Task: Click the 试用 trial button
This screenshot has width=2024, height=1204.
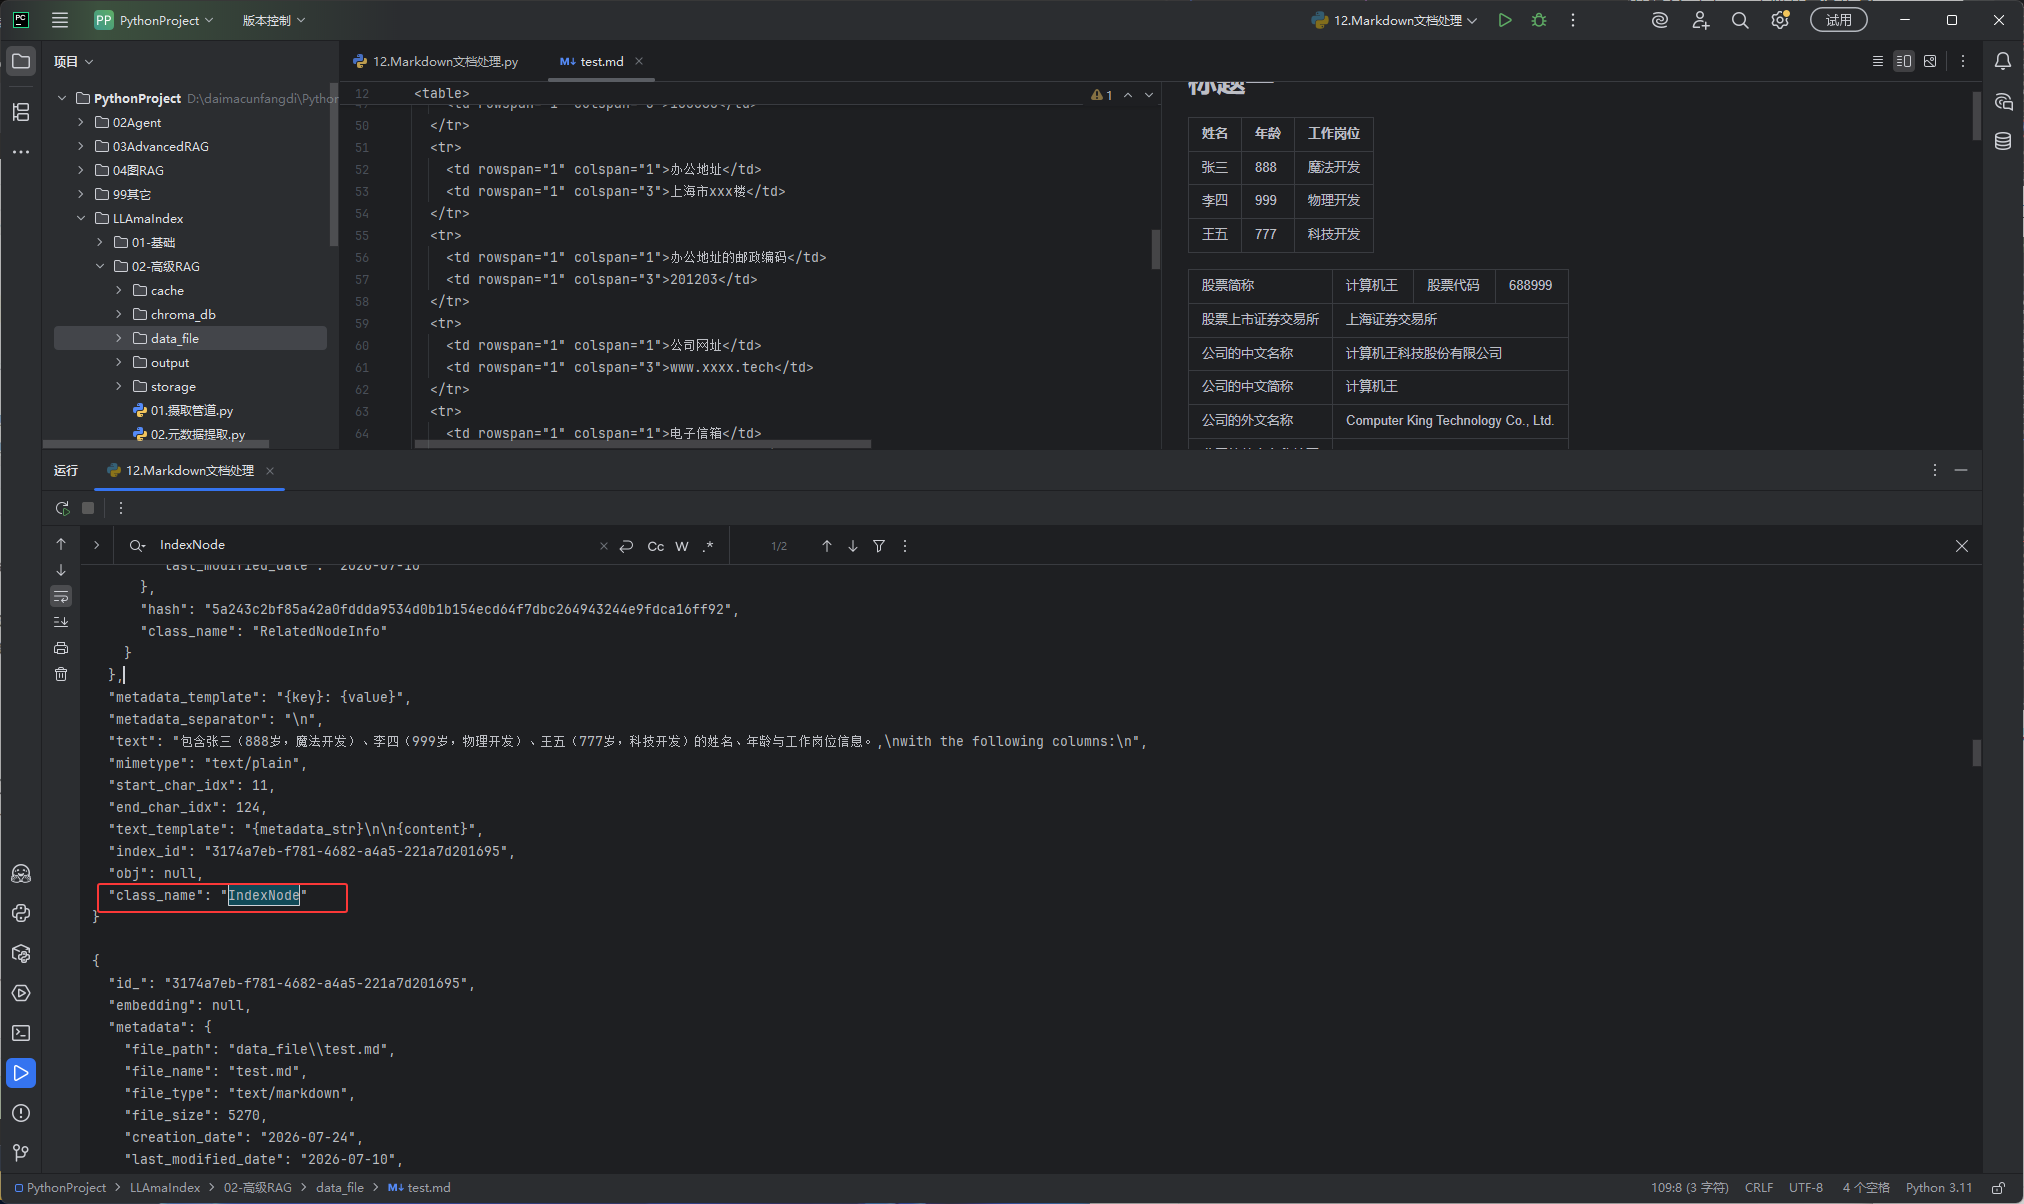Action: pos(1838,20)
